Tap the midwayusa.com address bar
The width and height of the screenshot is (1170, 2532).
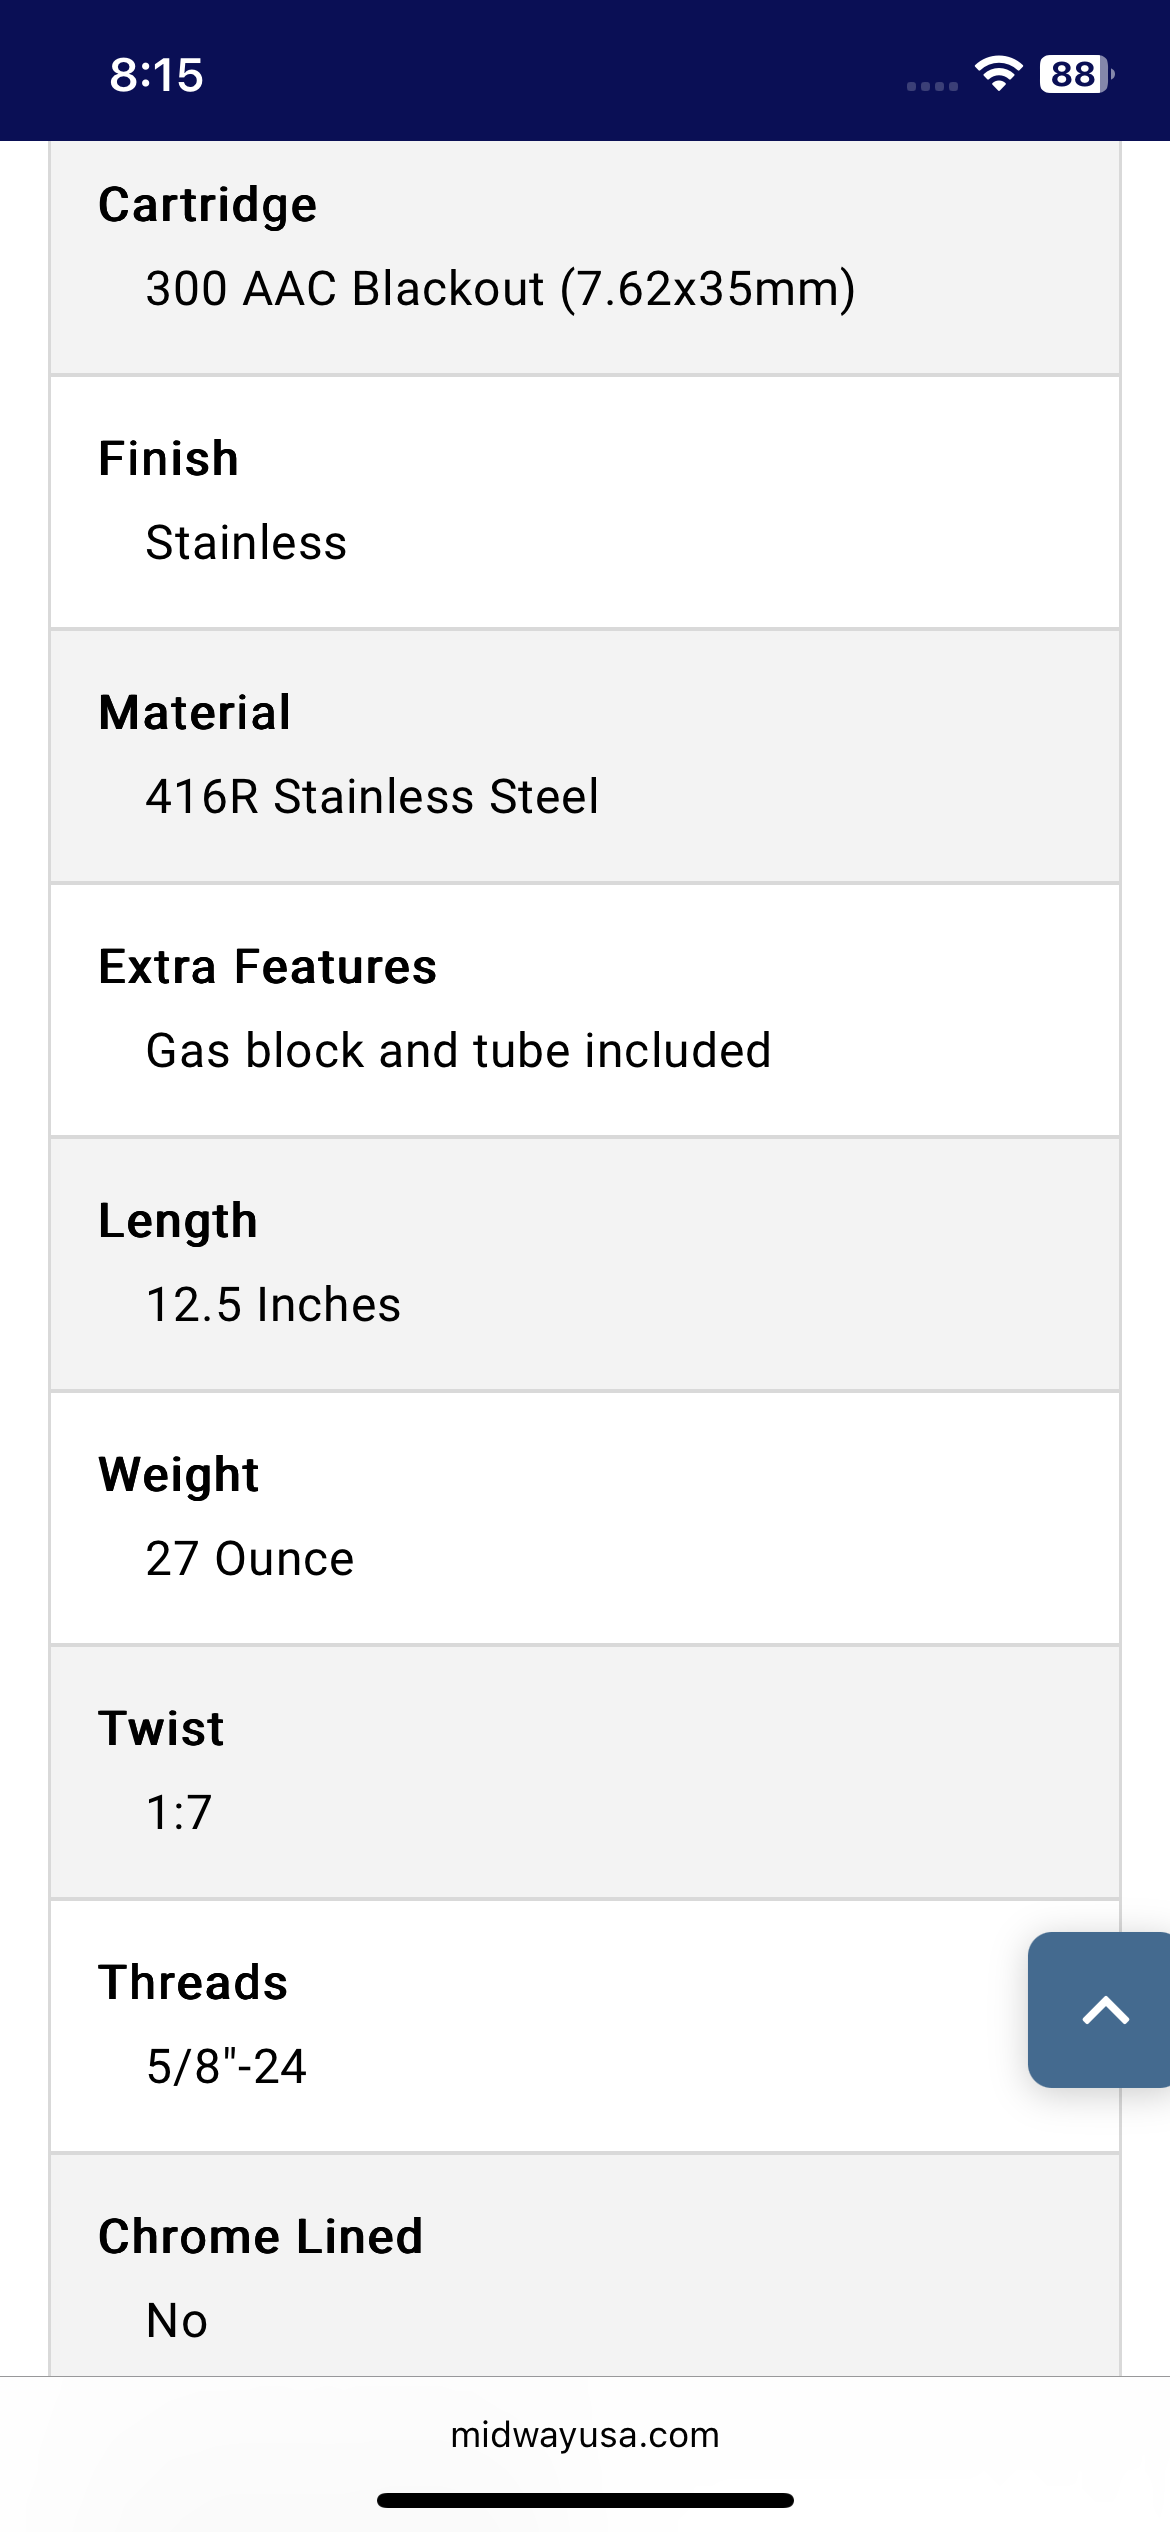pyautogui.click(x=585, y=2435)
